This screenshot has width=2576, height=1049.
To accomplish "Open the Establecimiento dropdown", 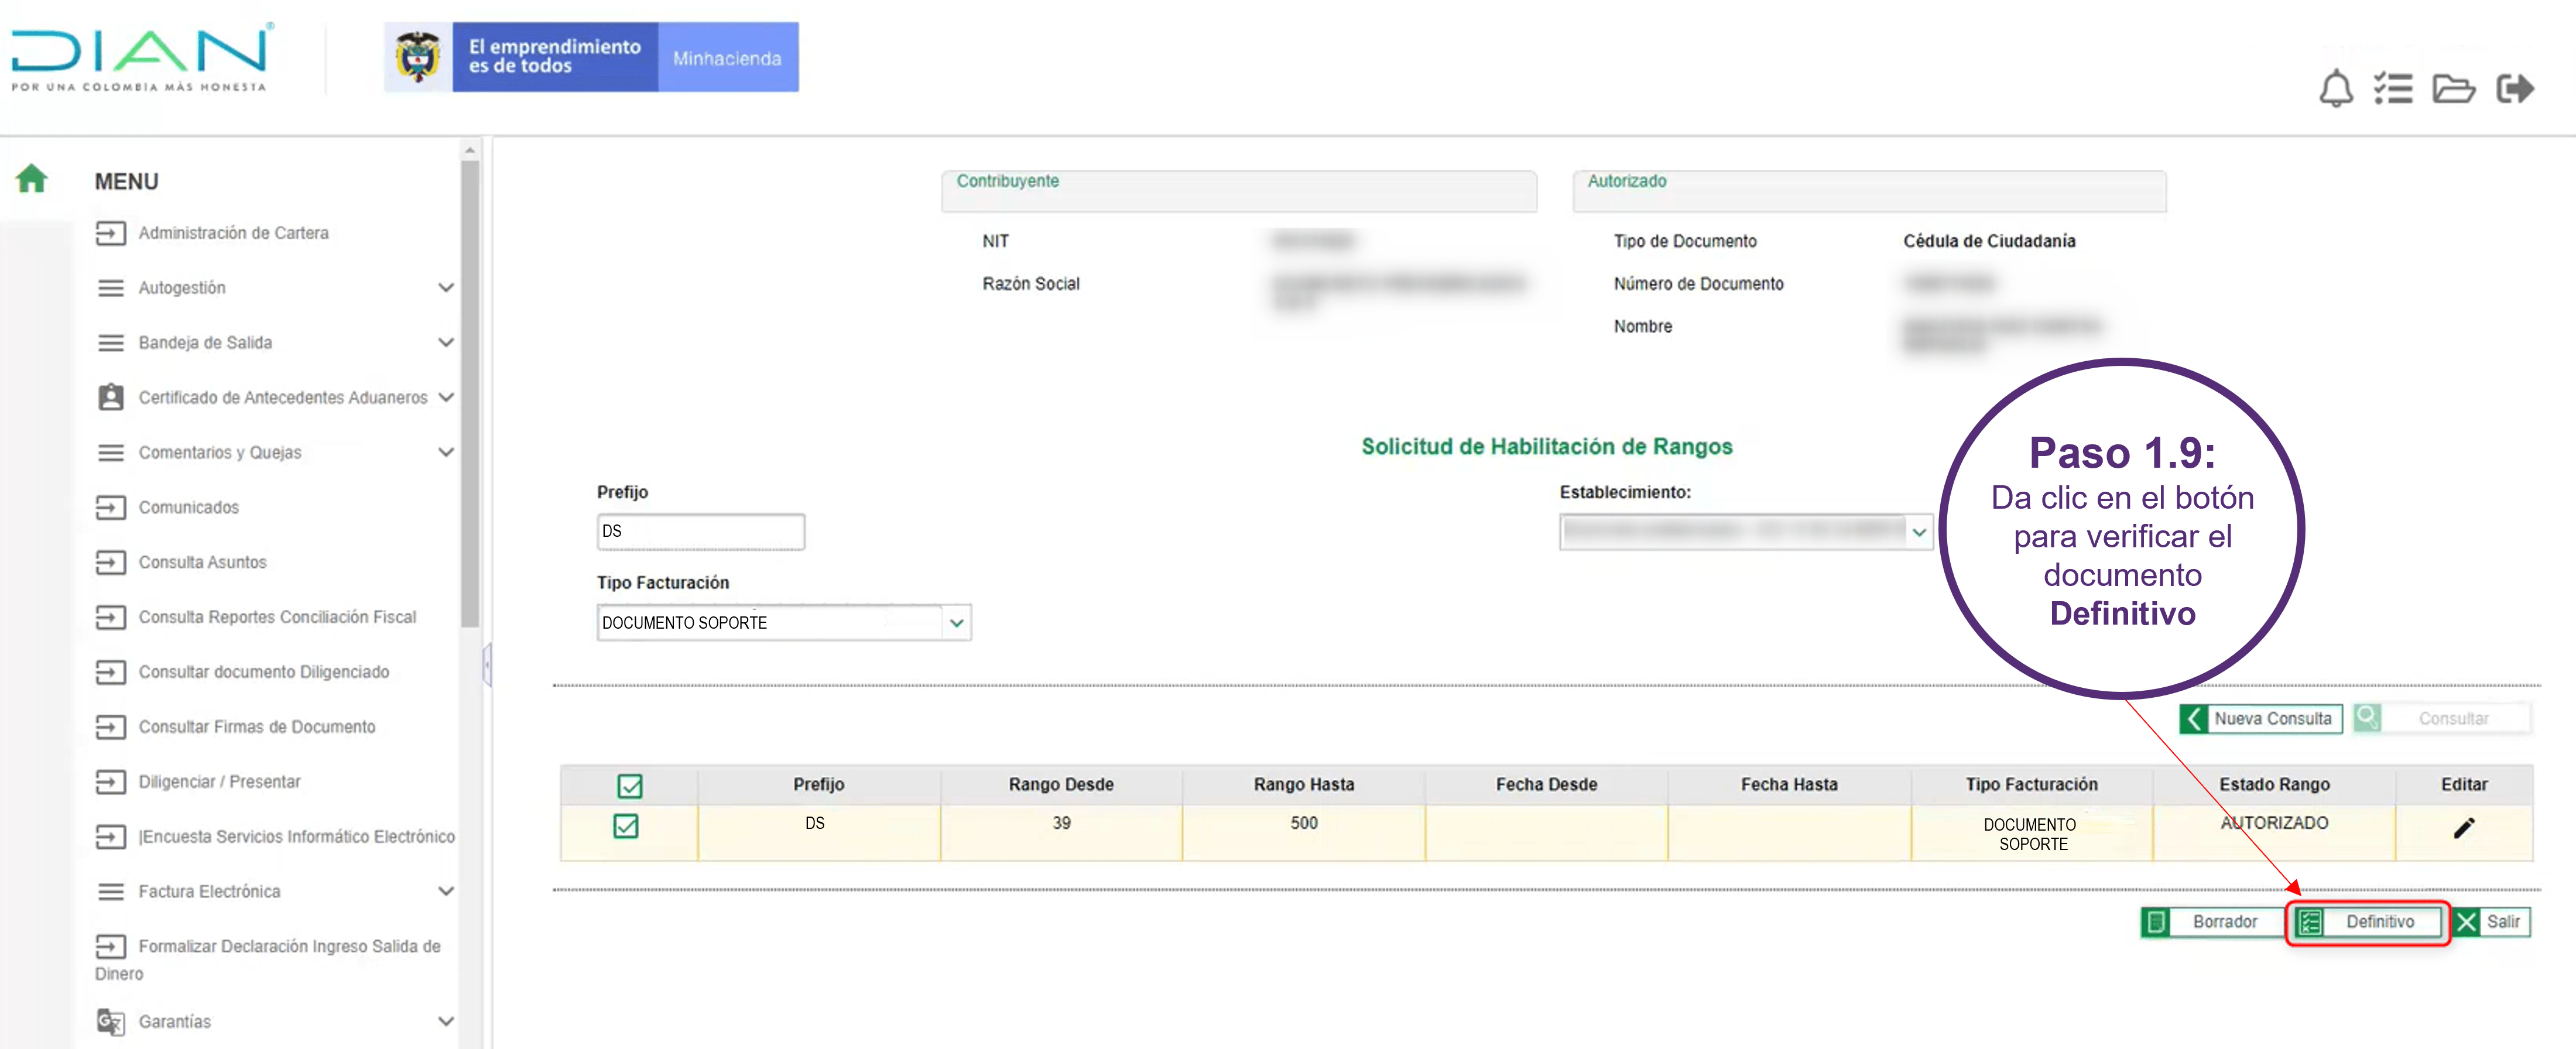I will tap(1918, 532).
